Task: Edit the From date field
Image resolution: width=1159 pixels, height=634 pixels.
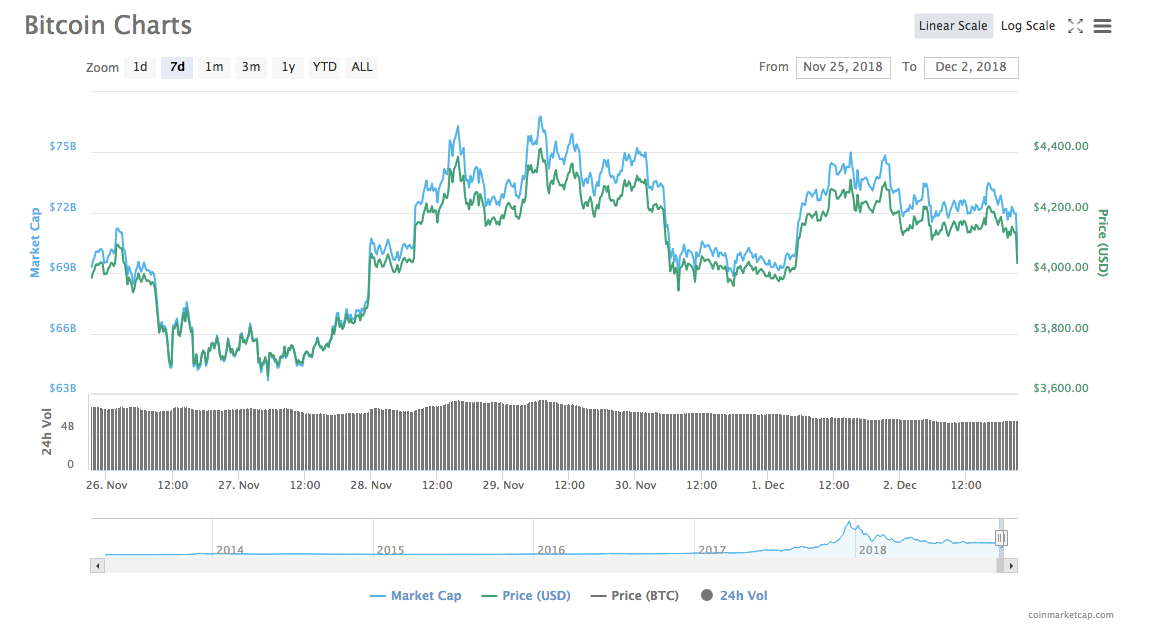Action: 843,67
